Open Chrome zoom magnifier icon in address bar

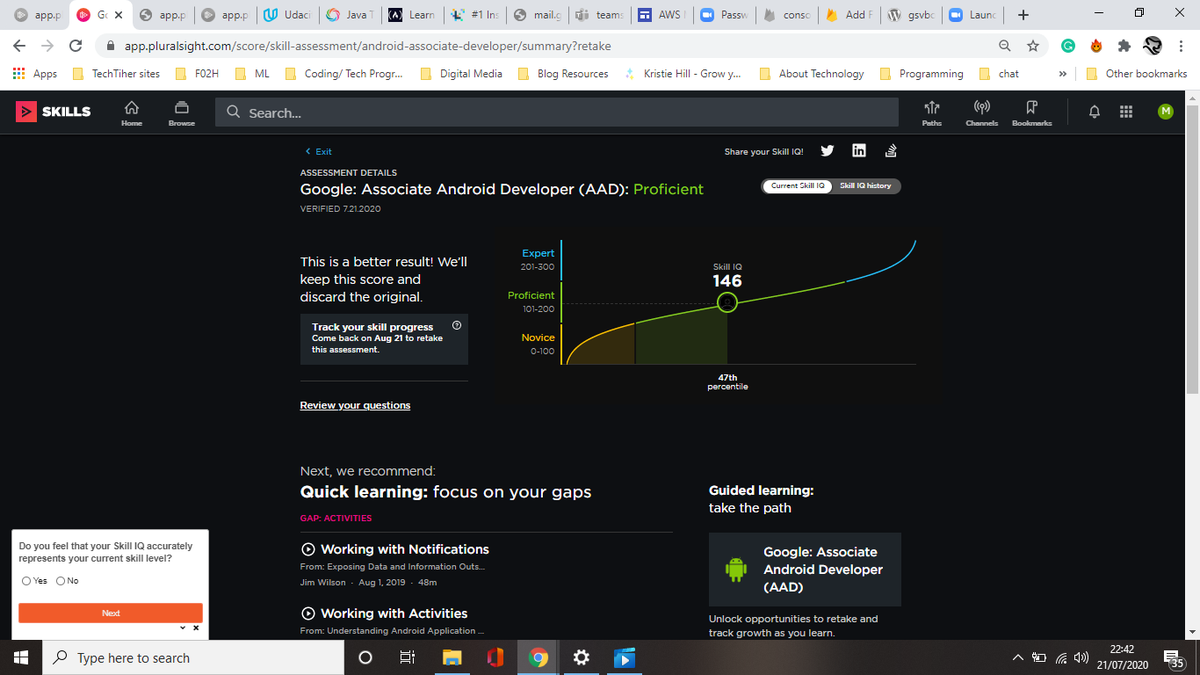pyautogui.click(x=1004, y=46)
